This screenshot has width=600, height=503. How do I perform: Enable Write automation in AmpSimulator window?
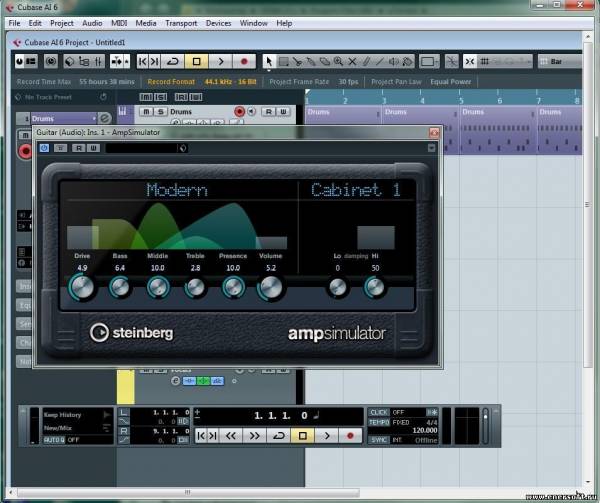click(x=93, y=148)
